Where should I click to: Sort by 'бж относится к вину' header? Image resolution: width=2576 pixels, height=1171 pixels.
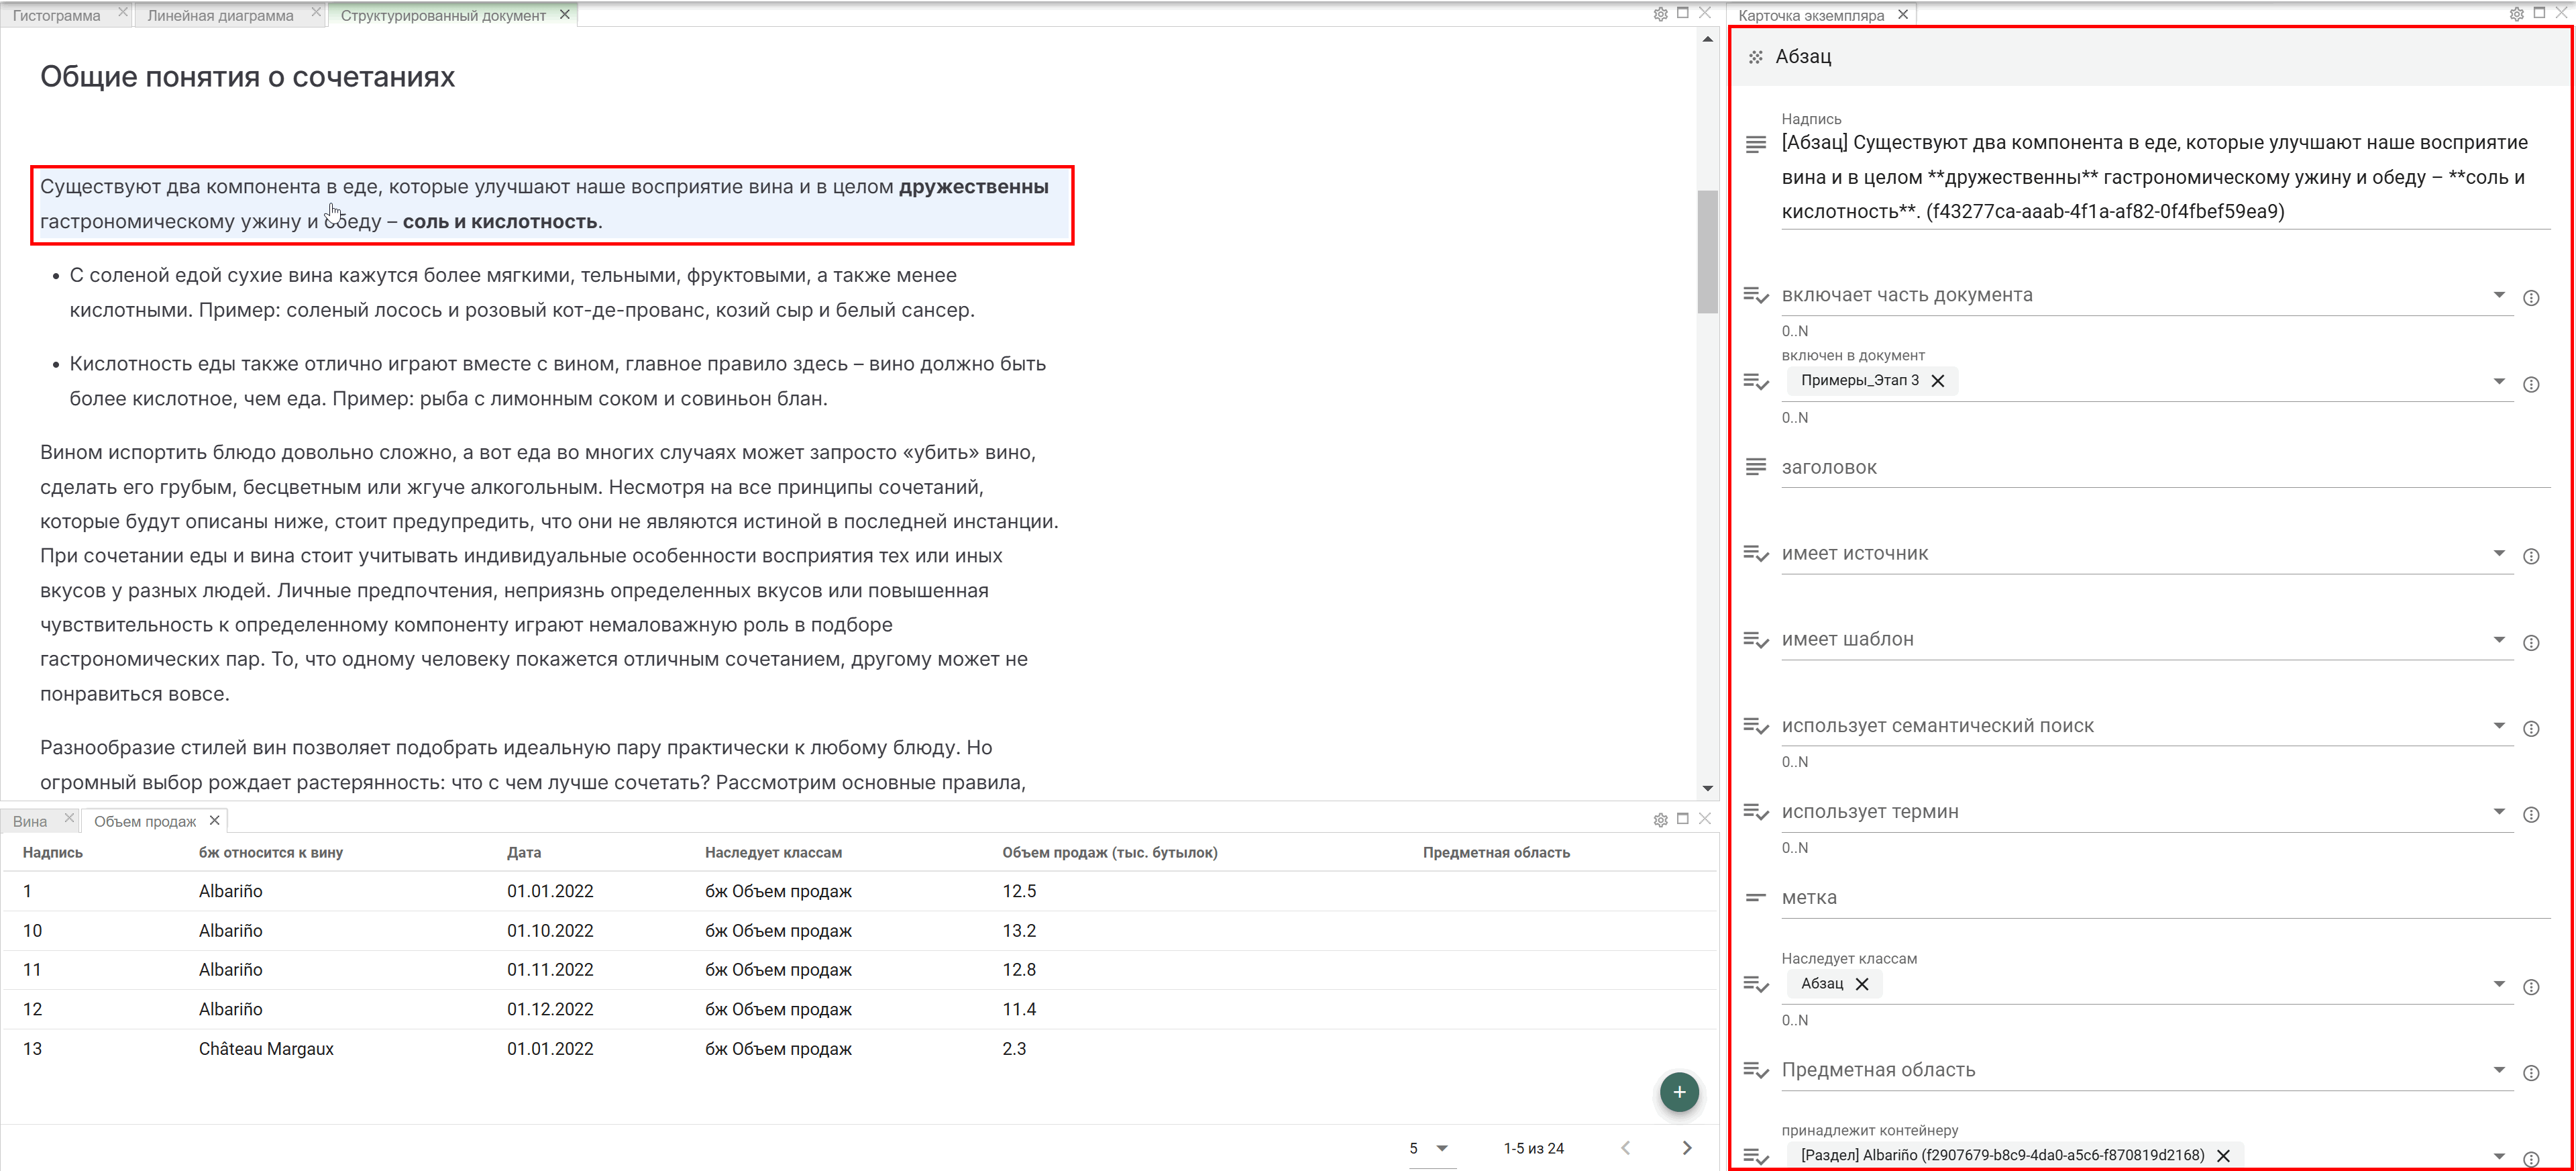tap(270, 853)
